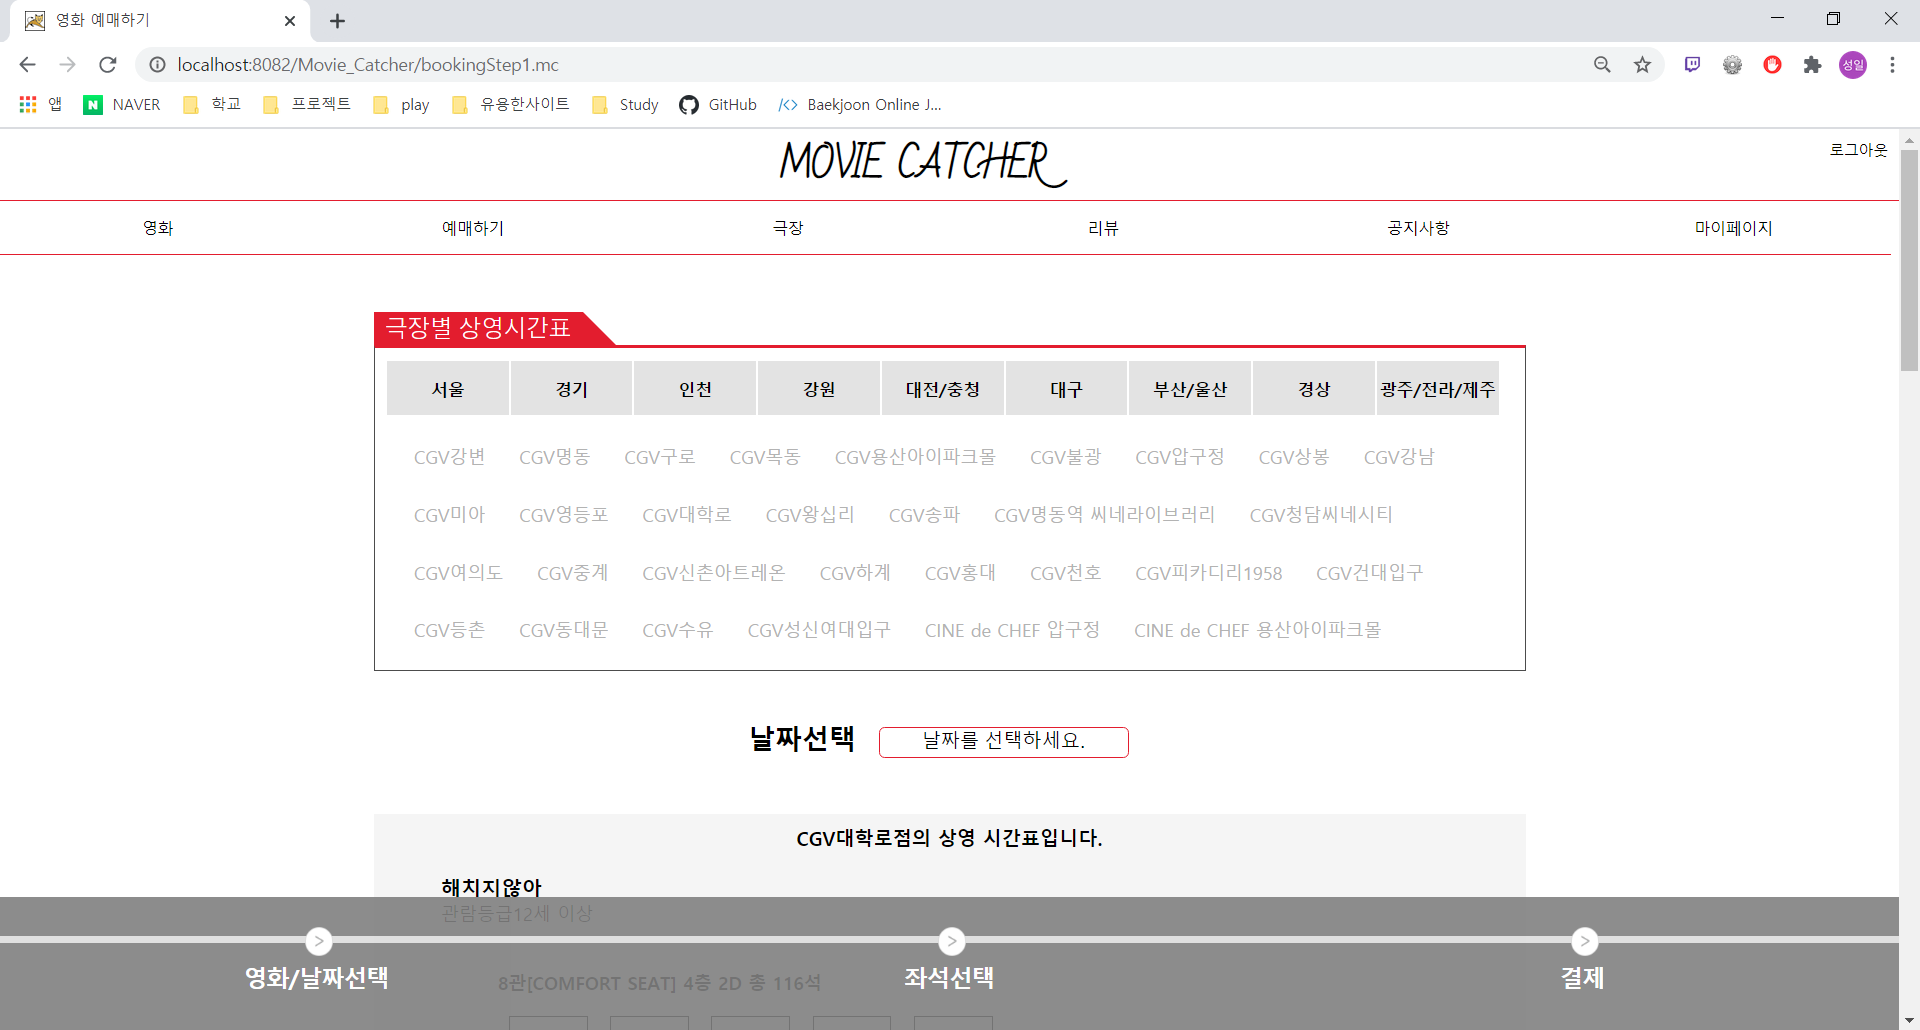Open the 예매하기 menu item

pos(472,227)
